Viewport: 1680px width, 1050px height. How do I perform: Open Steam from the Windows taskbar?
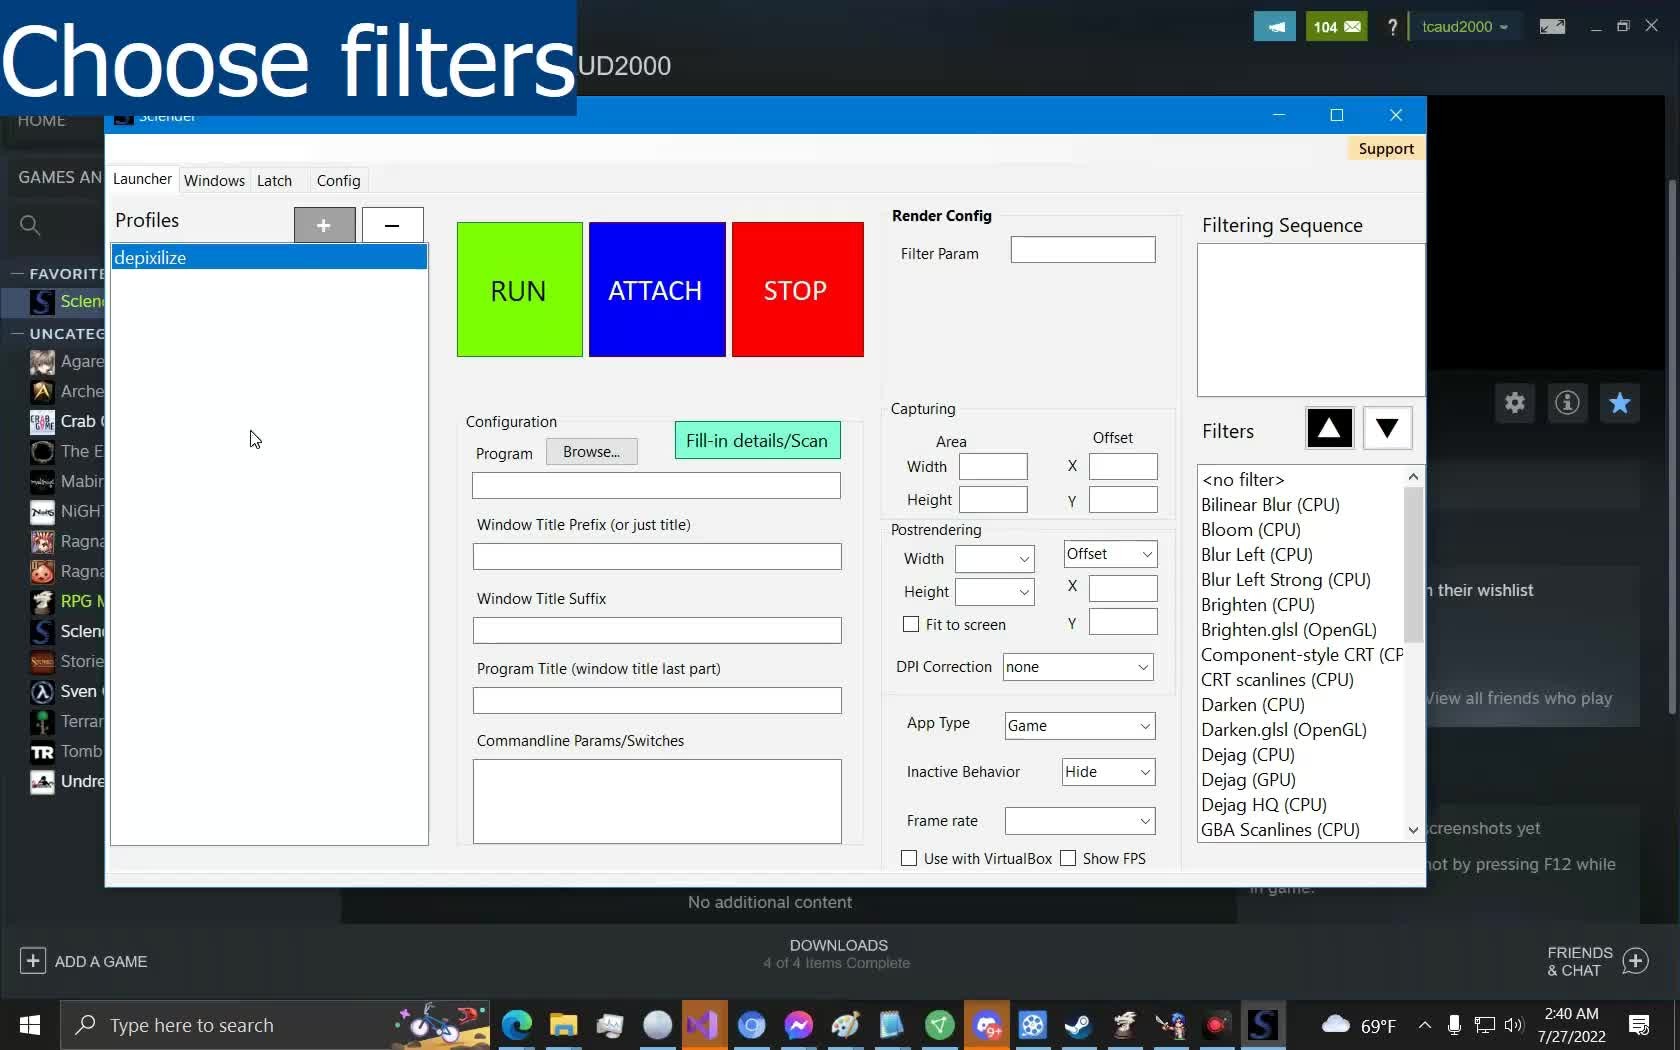pos(1078,1025)
